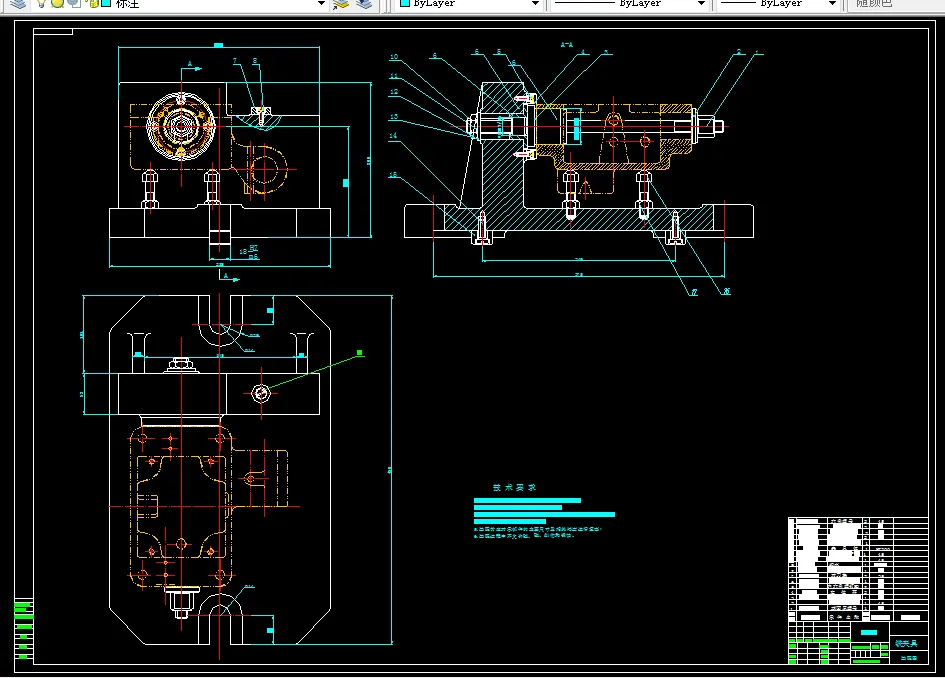Toggle the layer lock padlock icon
945x678 pixels.
coord(93,3)
